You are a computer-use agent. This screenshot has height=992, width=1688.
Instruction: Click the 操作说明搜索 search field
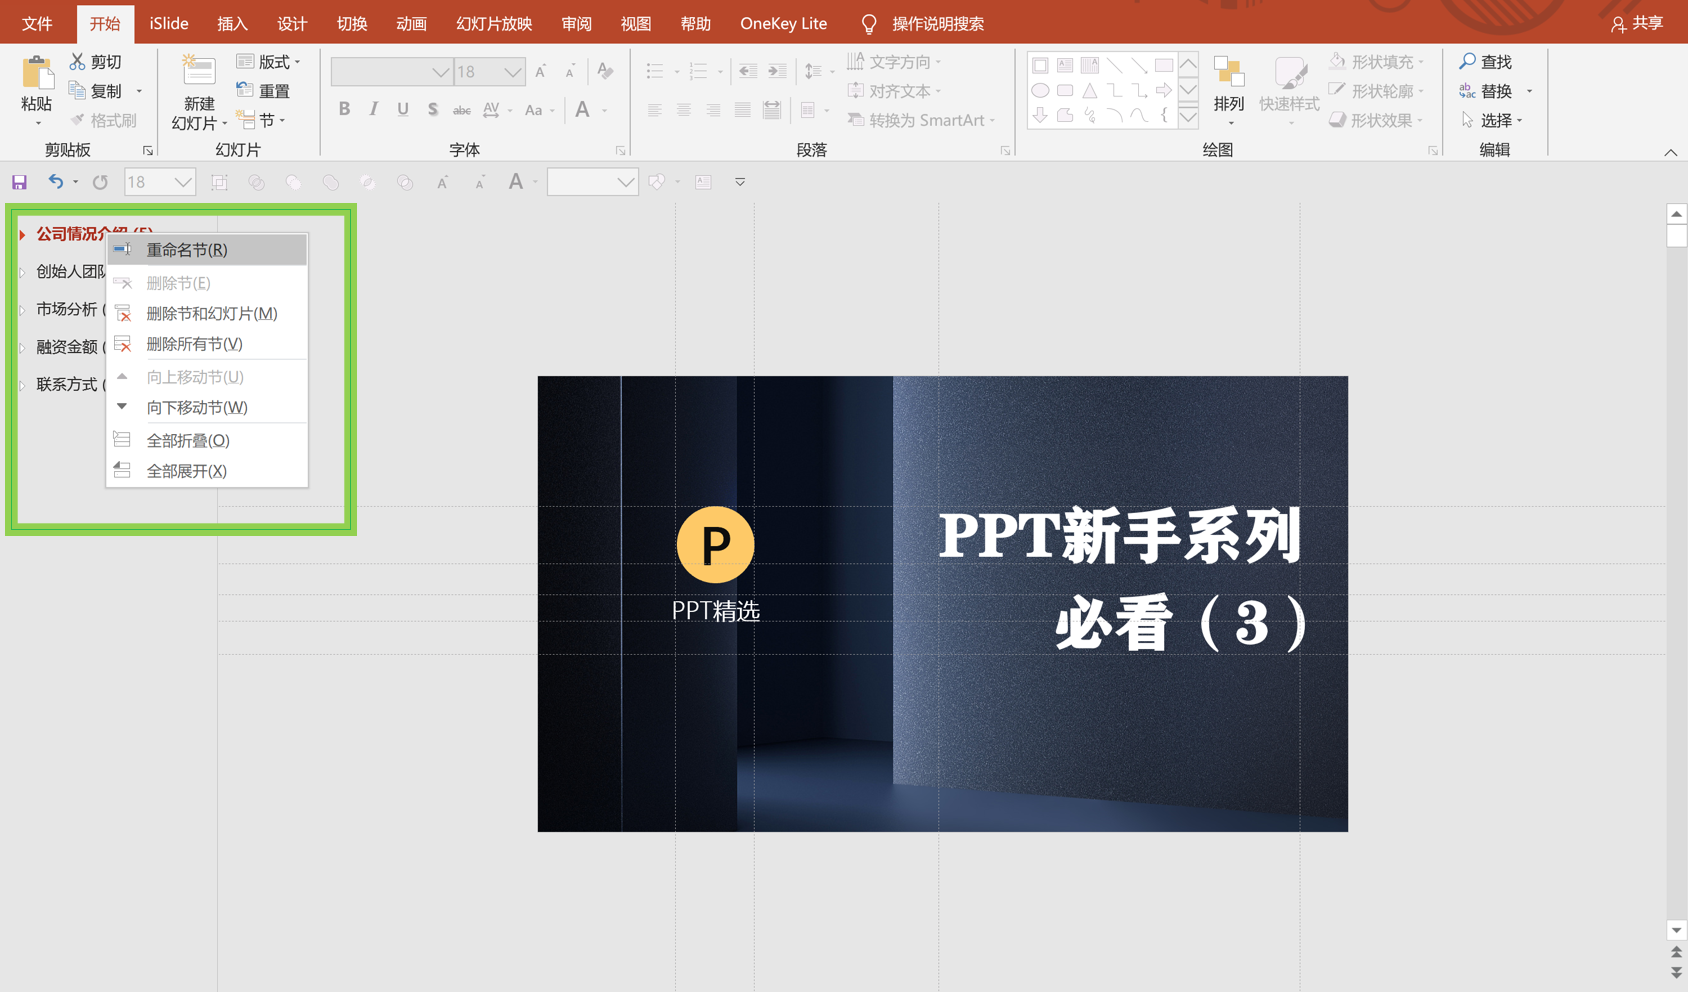tap(937, 24)
